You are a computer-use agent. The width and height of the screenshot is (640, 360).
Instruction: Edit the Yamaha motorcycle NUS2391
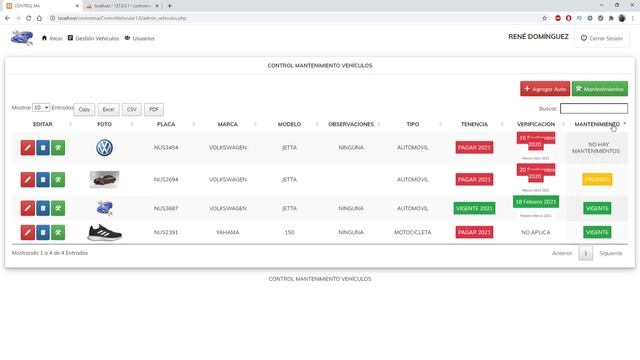tap(28, 232)
